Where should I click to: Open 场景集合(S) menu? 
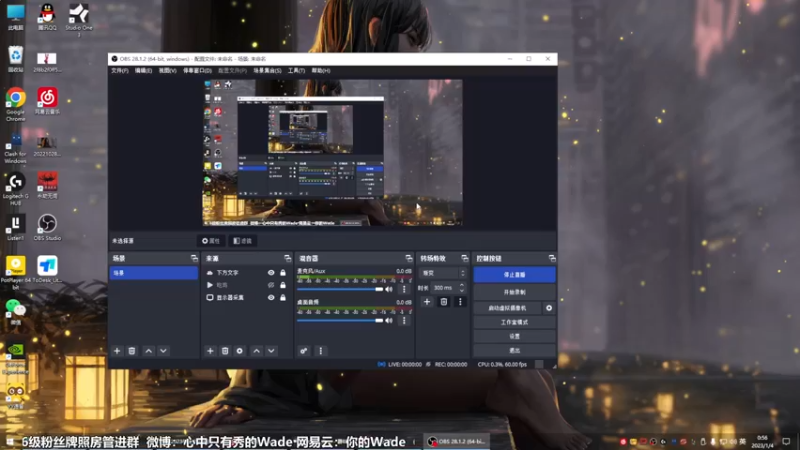[x=267, y=70]
